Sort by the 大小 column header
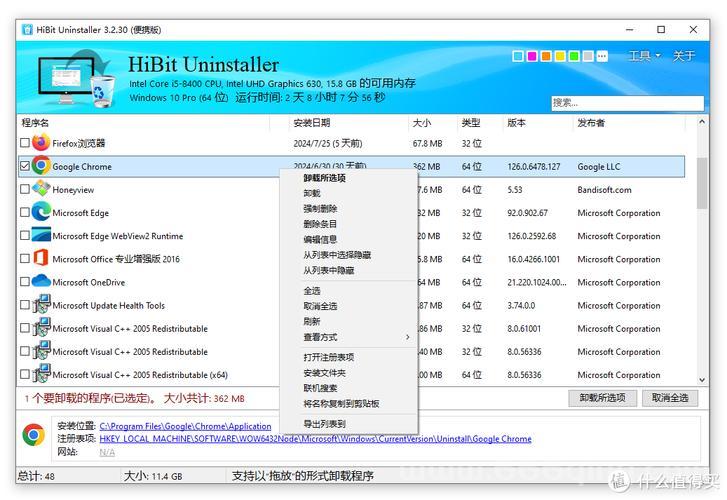This screenshot has width=727, height=500. [x=421, y=123]
